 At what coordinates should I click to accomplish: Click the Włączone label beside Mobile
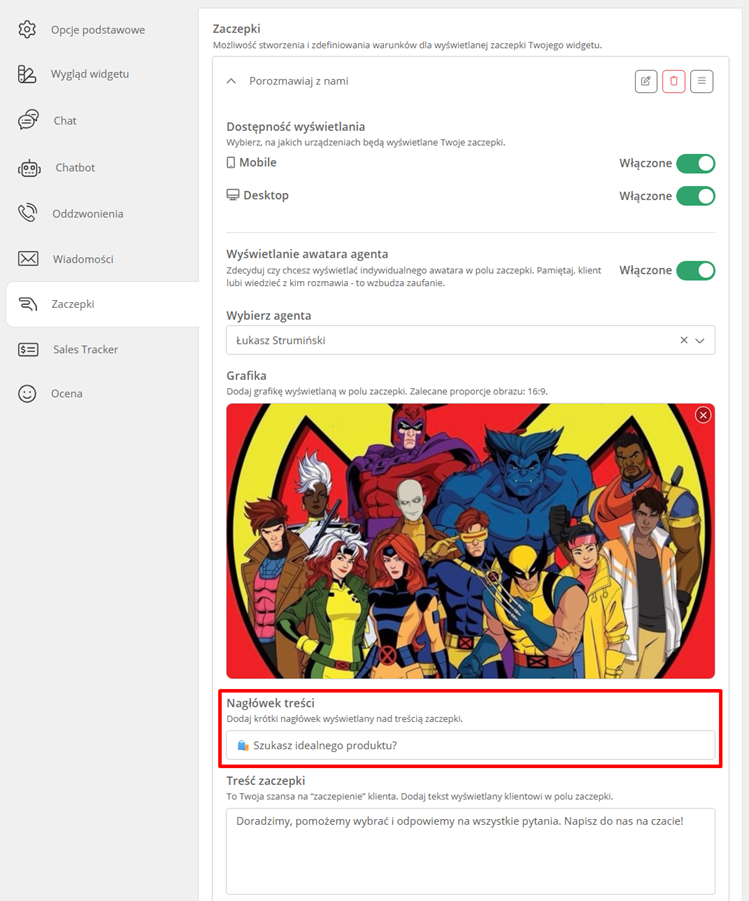[x=646, y=163]
